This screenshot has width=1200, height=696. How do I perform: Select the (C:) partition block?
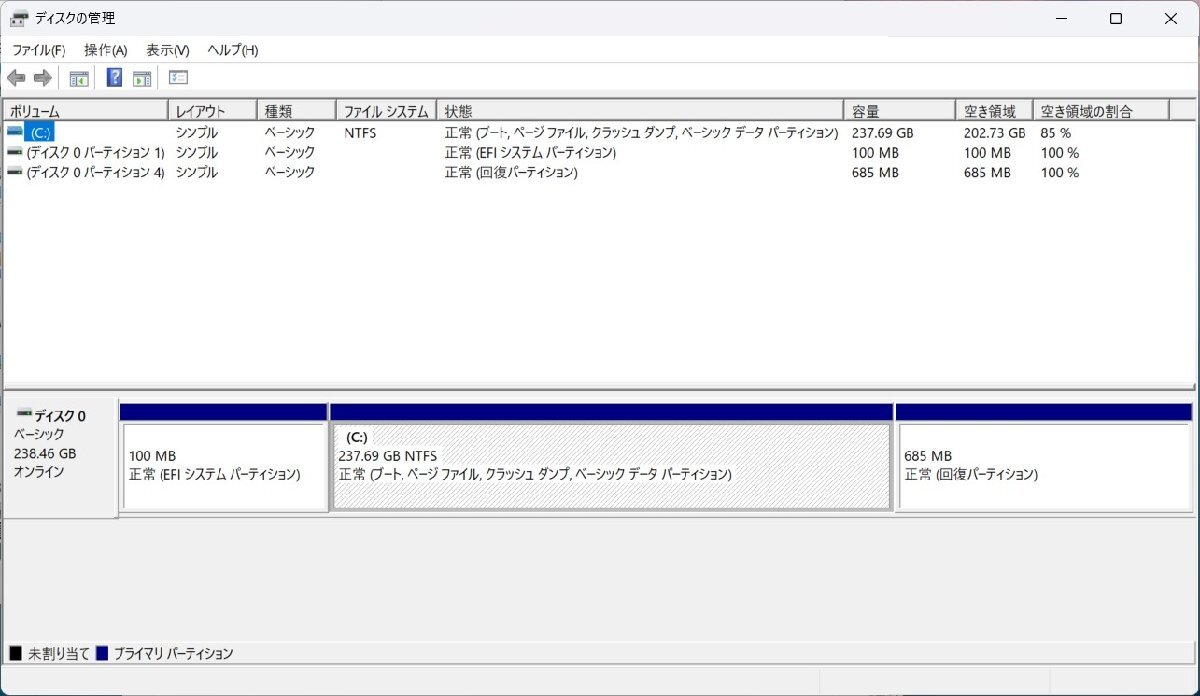(x=610, y=465)
